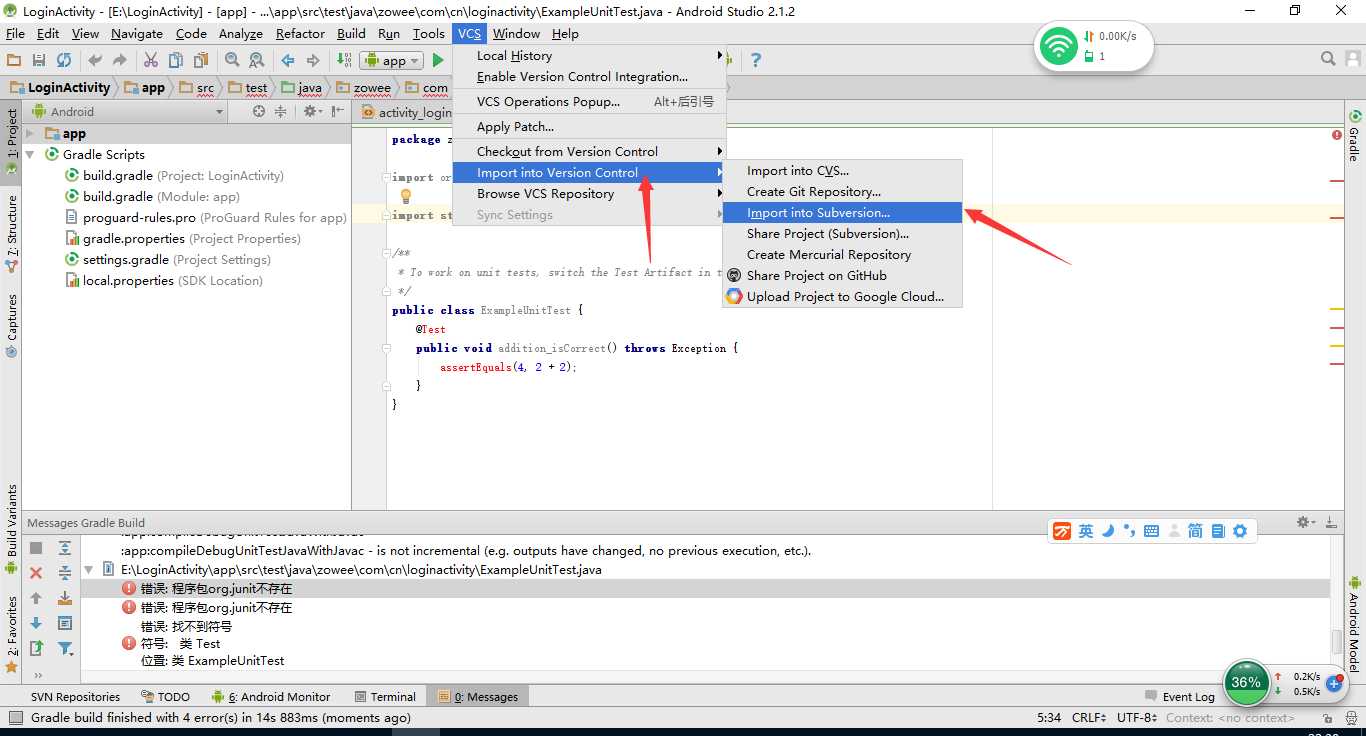The height and width of the screenshot is (736, 1366).
Task: Toggle the Show Console Output icon
Action: (x=65, y=623)
